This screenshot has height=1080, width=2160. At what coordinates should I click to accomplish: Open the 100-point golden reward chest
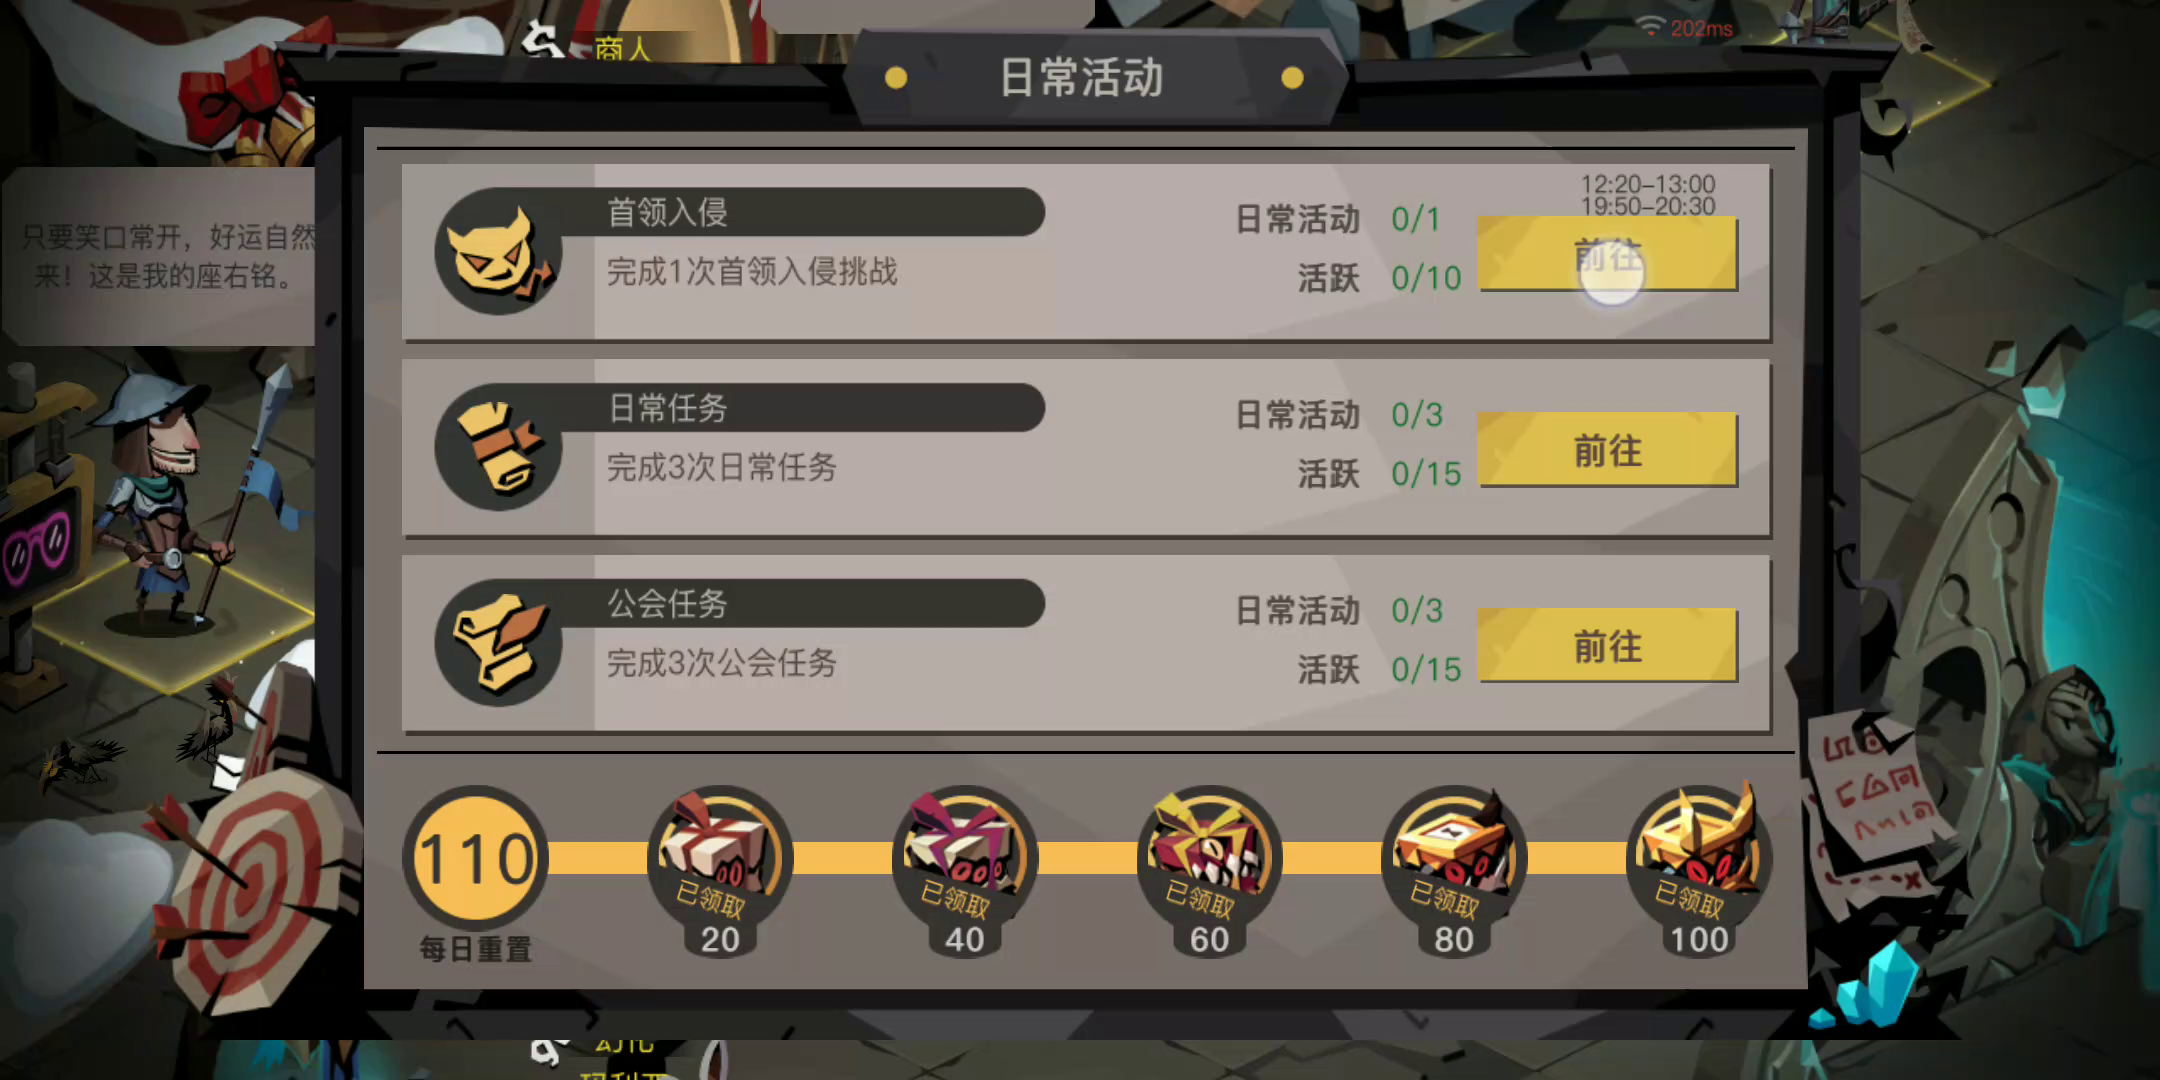(1699, 860)
